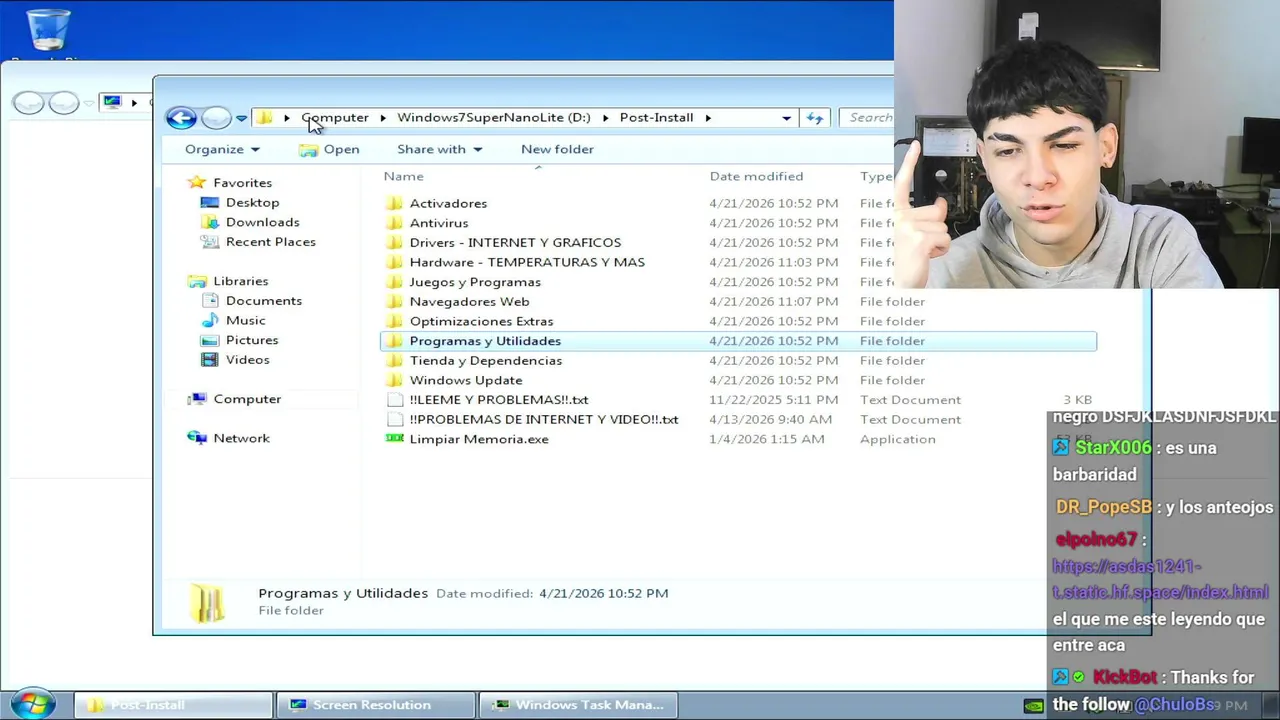Viewport: 1280px width, 720px height.
Task: Click into the Search box
Action: (868, 118)
